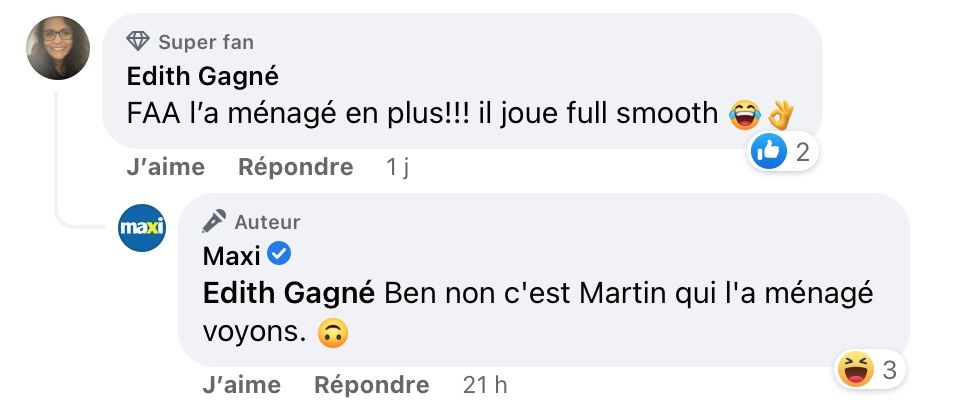Show who reacted via the count 3
Image resolution: width=980 pixels, height=408 pixels.
tap(889, 370)
